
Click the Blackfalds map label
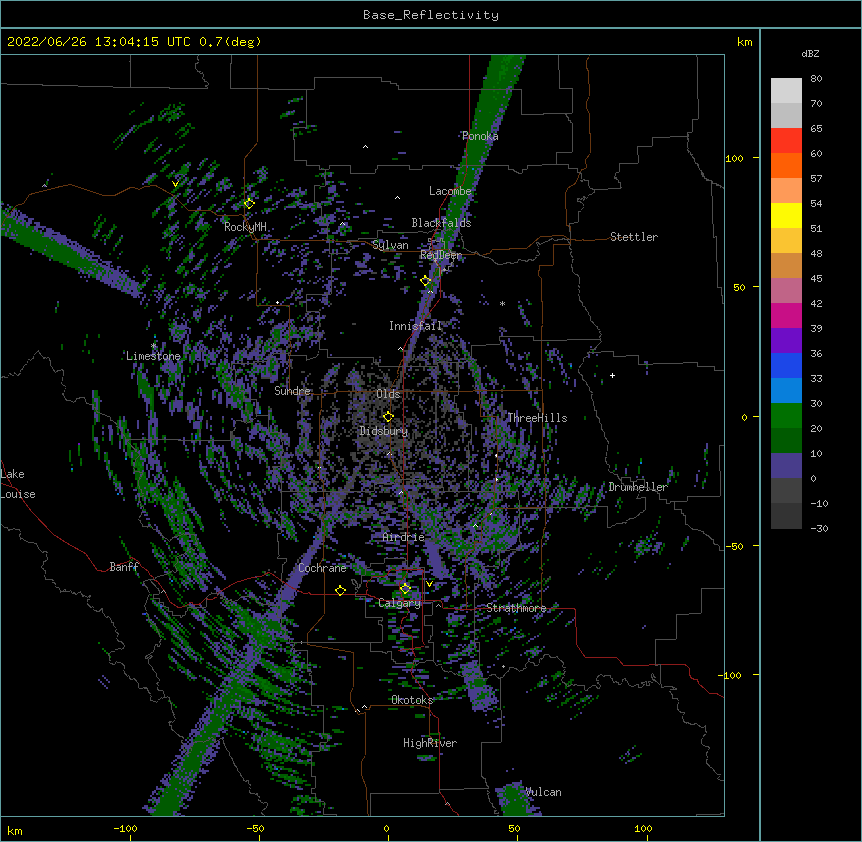(x=441, y=223)
